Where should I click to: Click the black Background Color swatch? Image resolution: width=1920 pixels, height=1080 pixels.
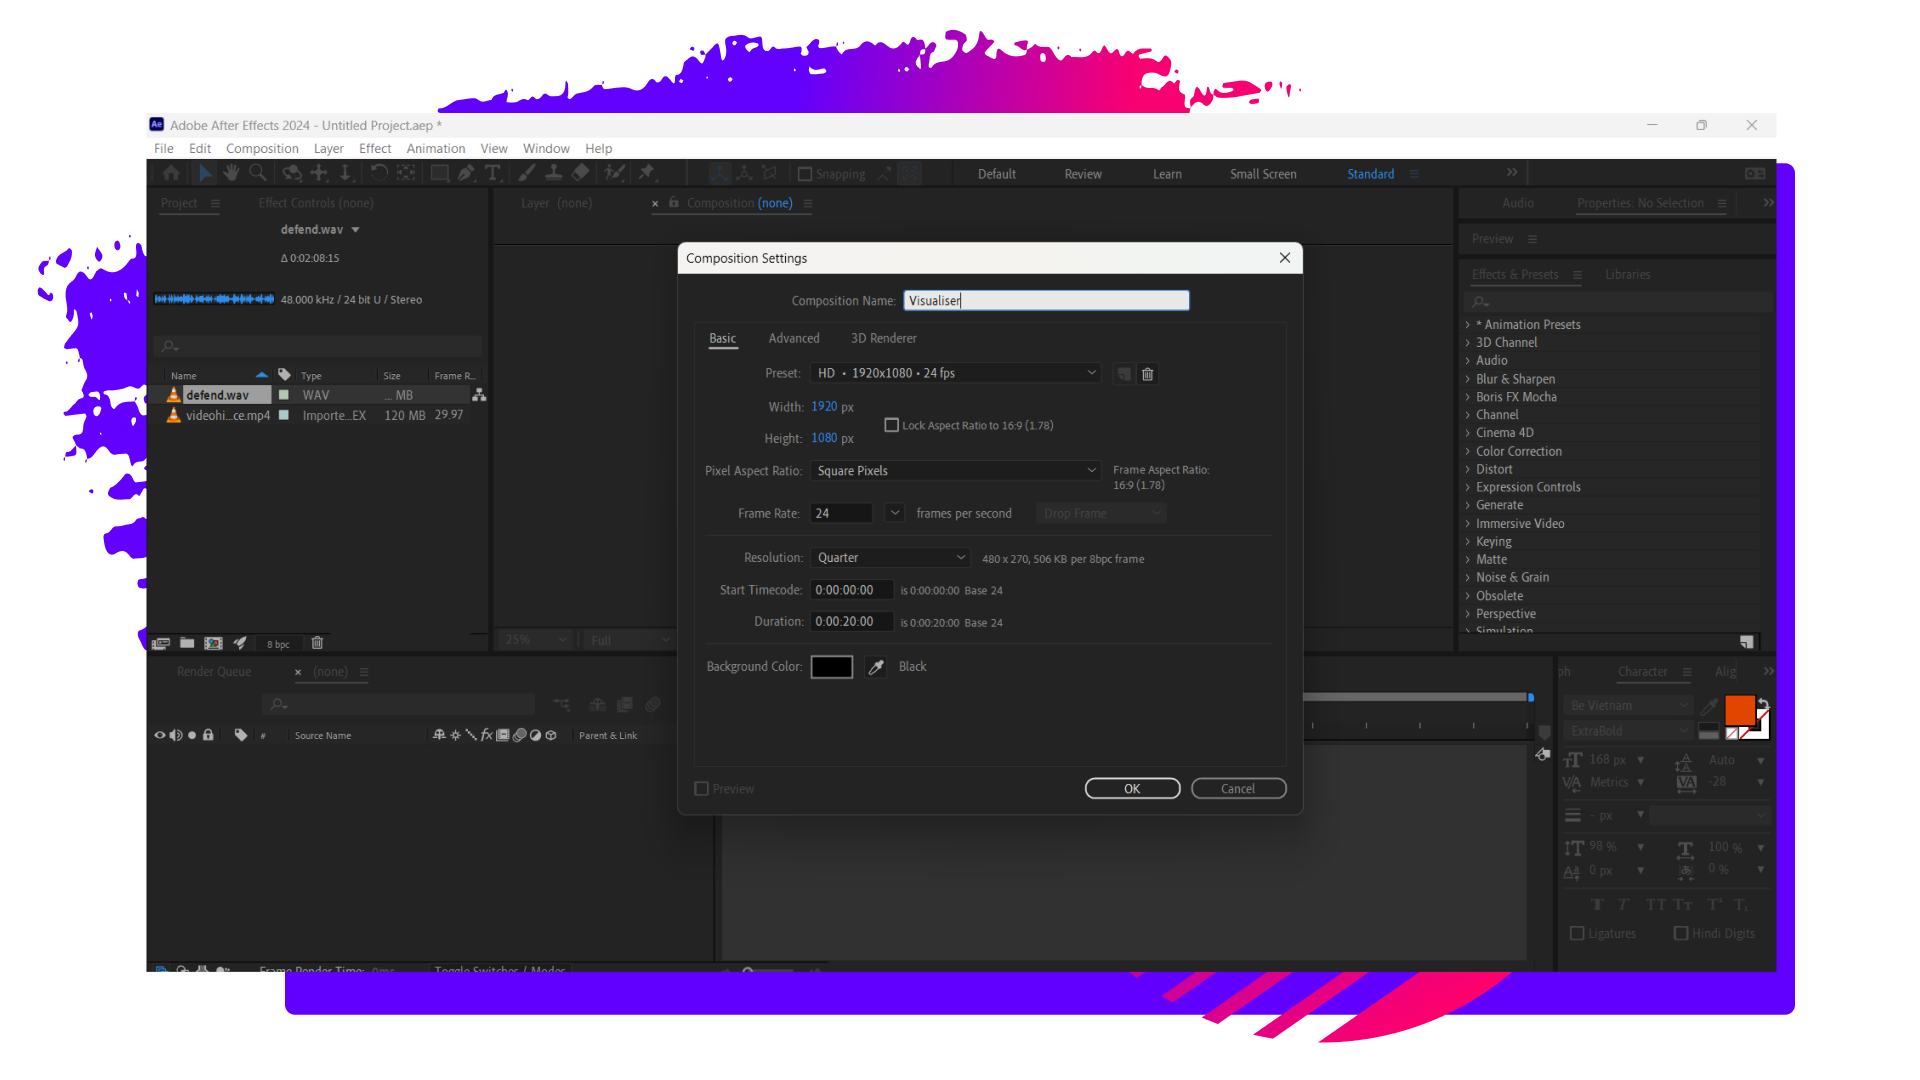coord(831,667)
